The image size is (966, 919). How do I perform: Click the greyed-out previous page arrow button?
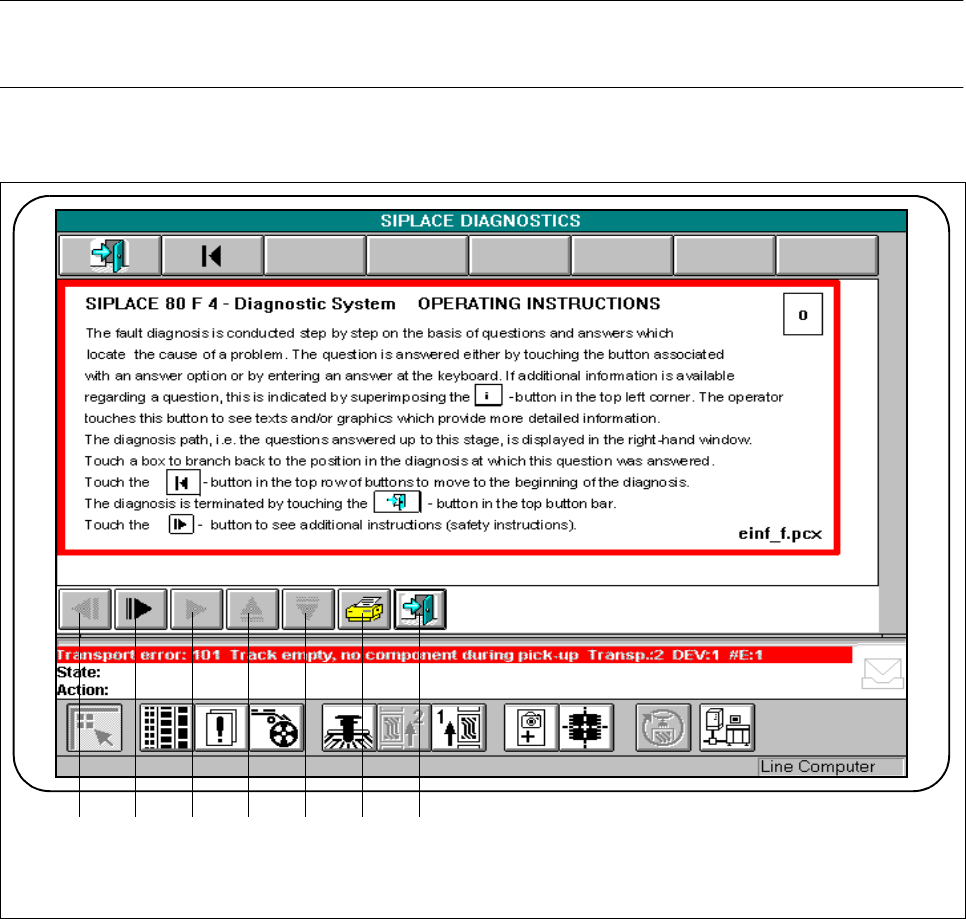(x=86, y=609)
